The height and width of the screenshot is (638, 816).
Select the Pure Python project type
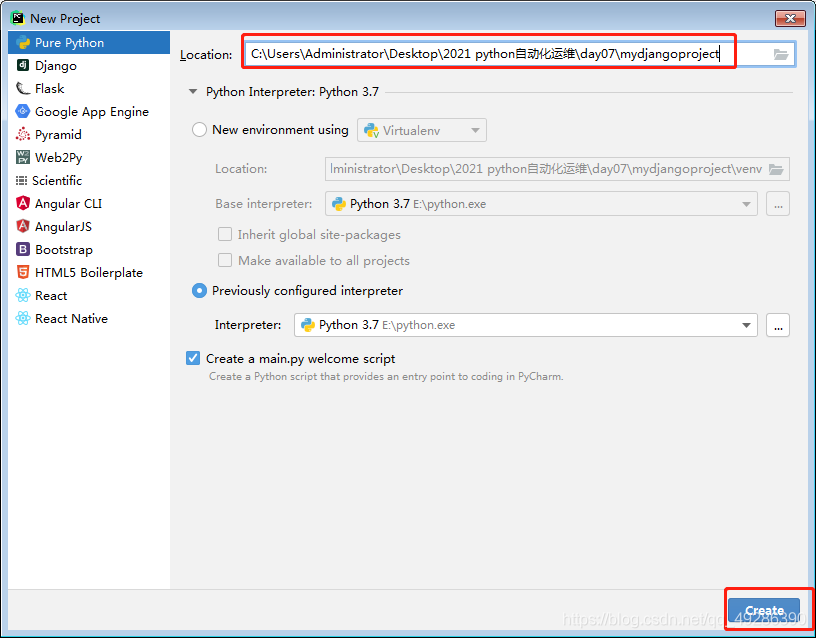88,43
